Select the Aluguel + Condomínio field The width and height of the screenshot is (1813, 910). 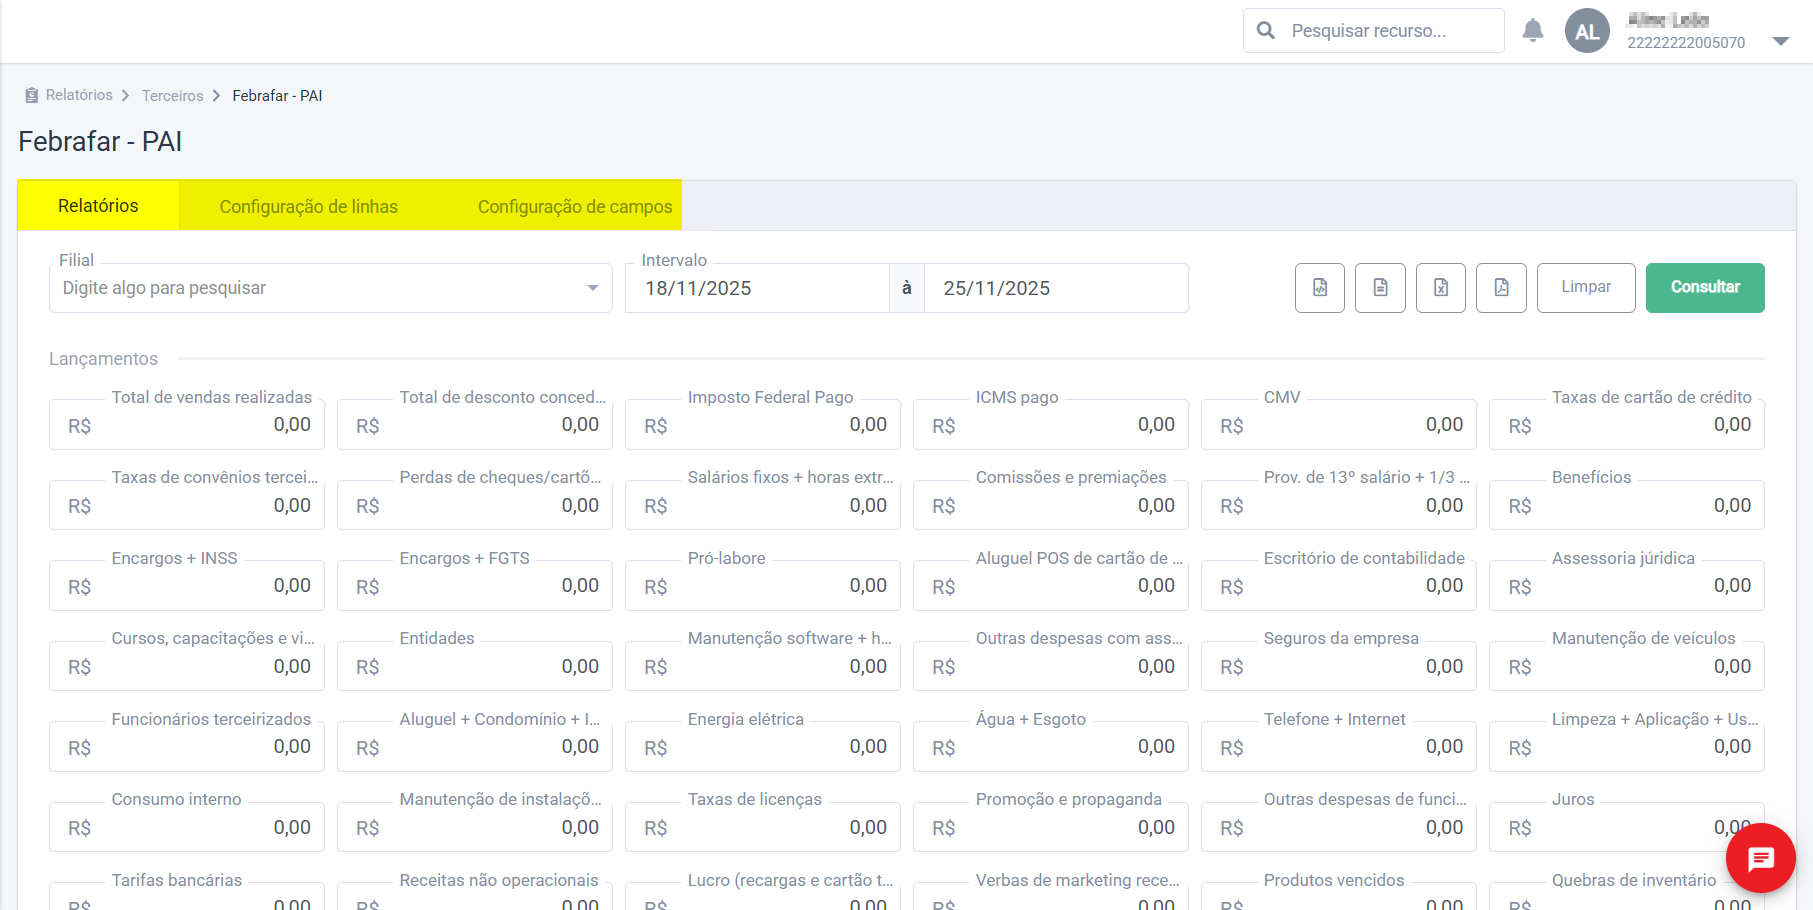tap(475, 747)
